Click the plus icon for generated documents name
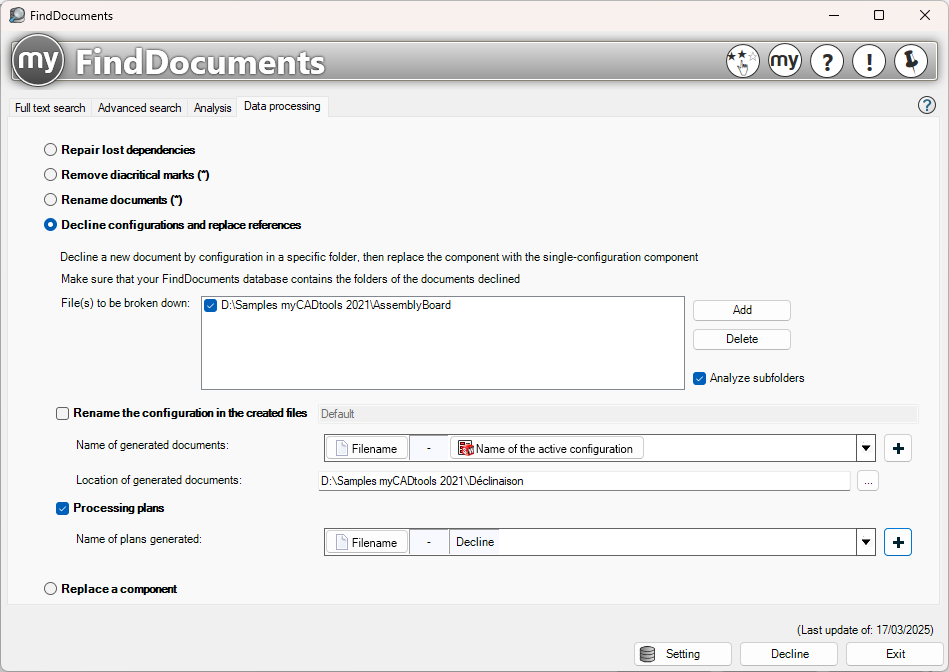 tap(898, 448)
